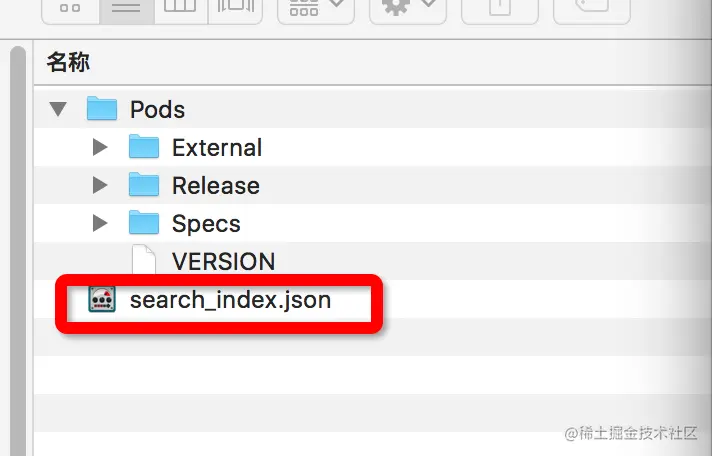
Task: Select the External folder icon
Action: pos(144,146)
